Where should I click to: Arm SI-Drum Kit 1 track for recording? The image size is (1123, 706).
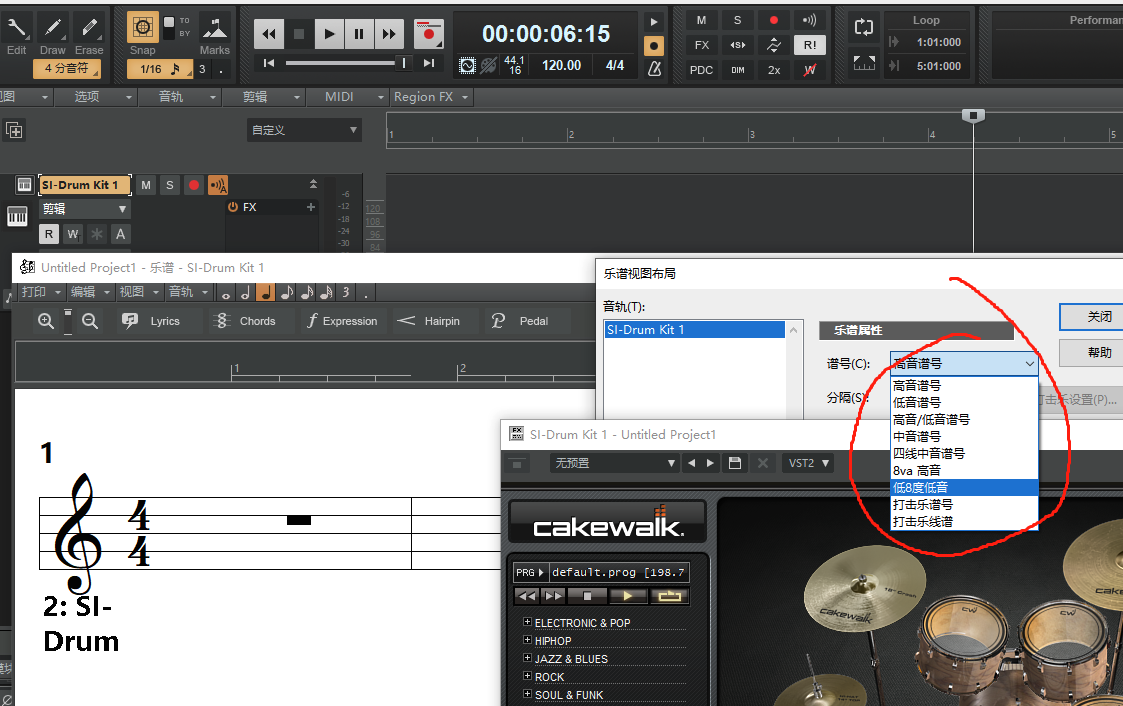[x=193, y=185]
